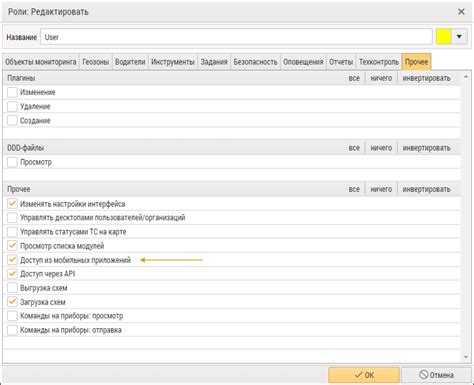Image resolution: width=474 pixels, height=385 pixels.
Task: Toggle Управлять десктопами пользователей/организаций checkbox
Action: pyautogui.click(x=12, y=218)
